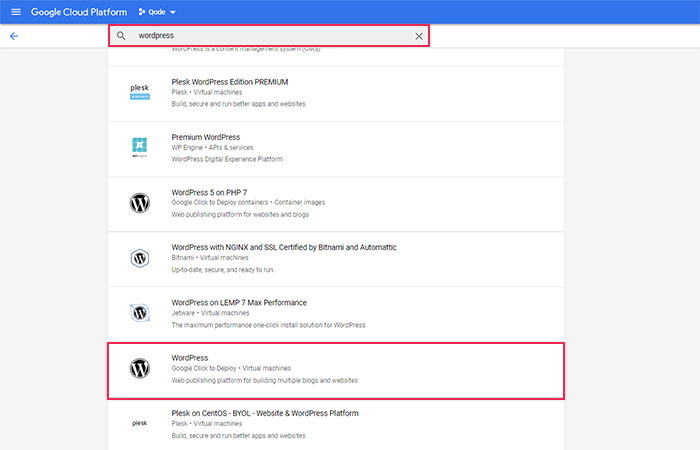Screen dimensions: 700x450
Task: Click the Jetware WordPress LEMP logo
Action: click(140, 313)
